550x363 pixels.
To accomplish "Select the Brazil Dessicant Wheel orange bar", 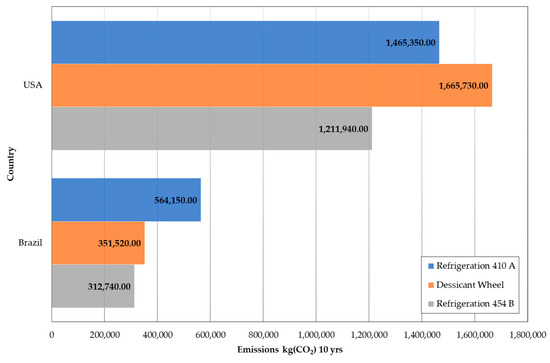I will 98,243.
